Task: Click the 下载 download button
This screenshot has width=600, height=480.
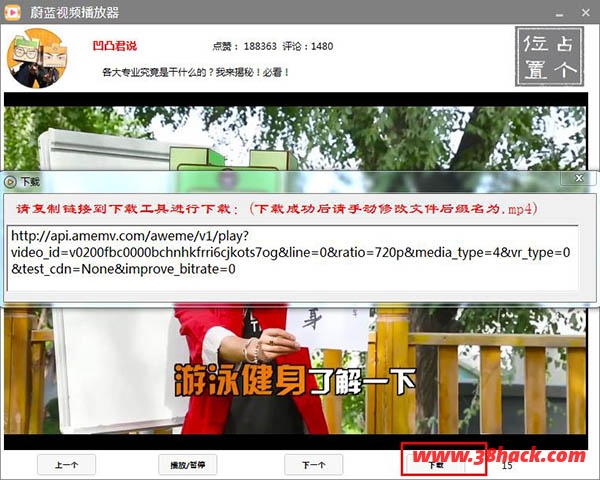Action: click(x=436, y=465)
